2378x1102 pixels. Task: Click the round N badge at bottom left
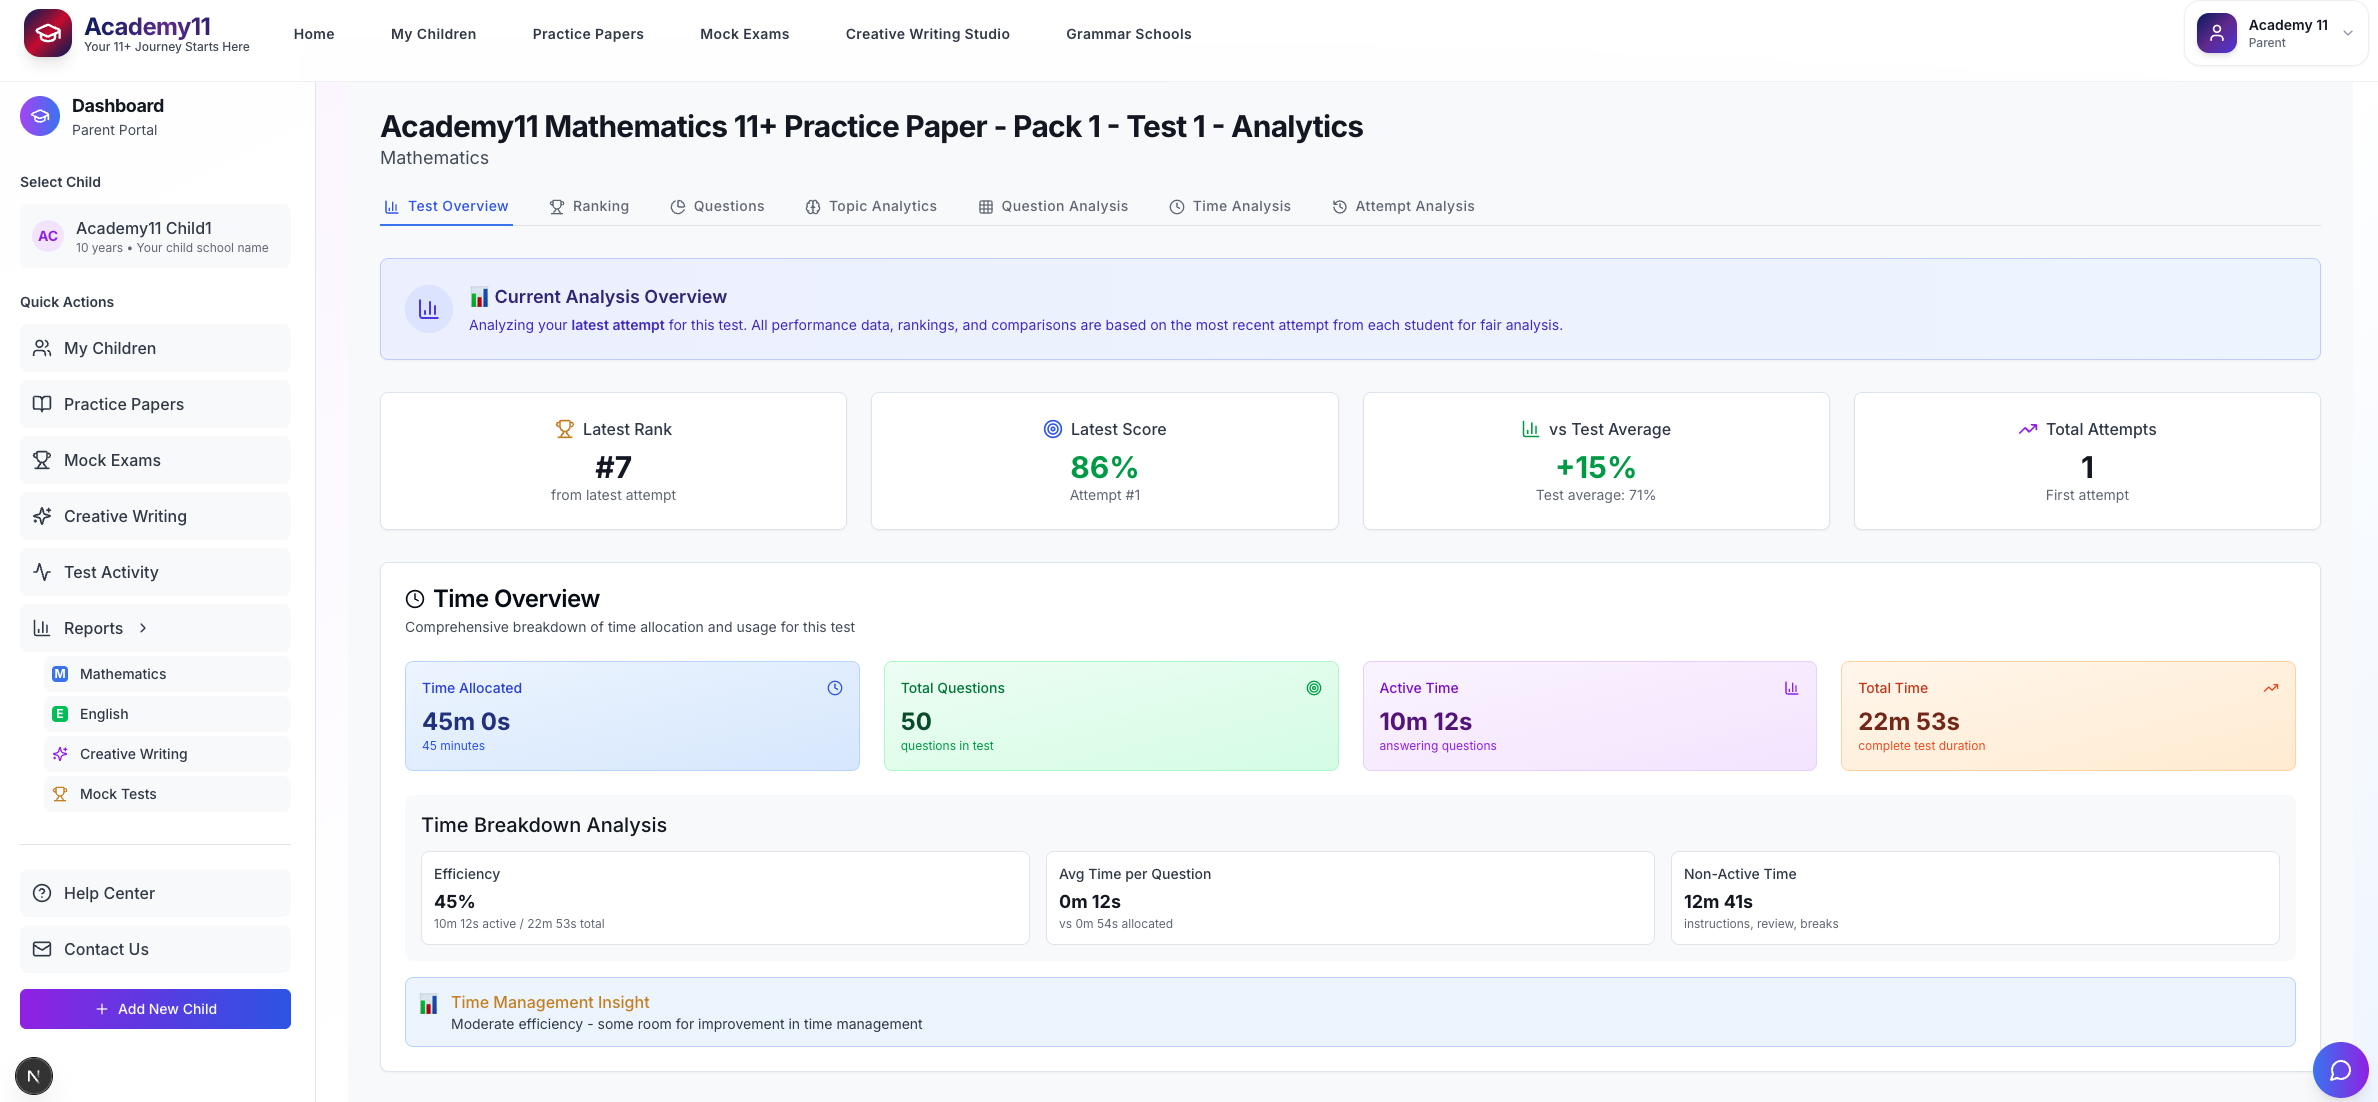pyautogui.click(x=34, y=1076)
